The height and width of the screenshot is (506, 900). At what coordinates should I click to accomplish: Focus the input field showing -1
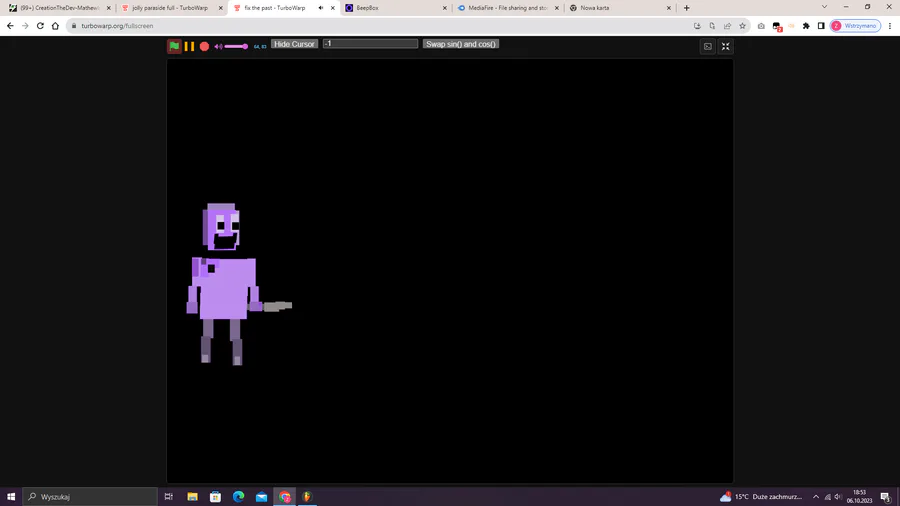click(x=370, y=44)
